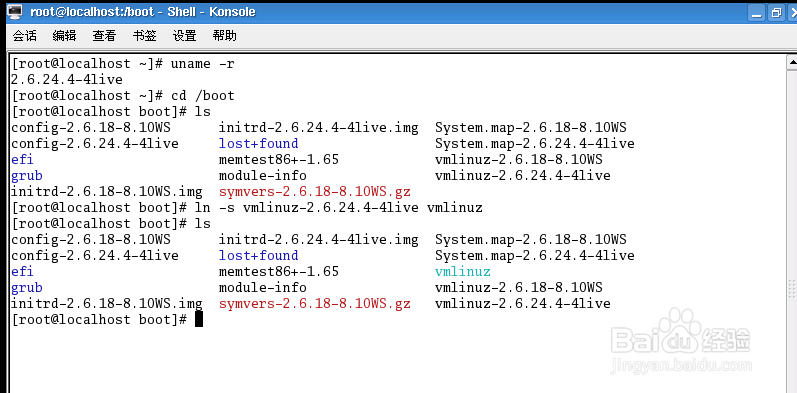Viewport: 797px width, 393px height.
Task: Click the cd /boot command line
Action: point(122,96)
